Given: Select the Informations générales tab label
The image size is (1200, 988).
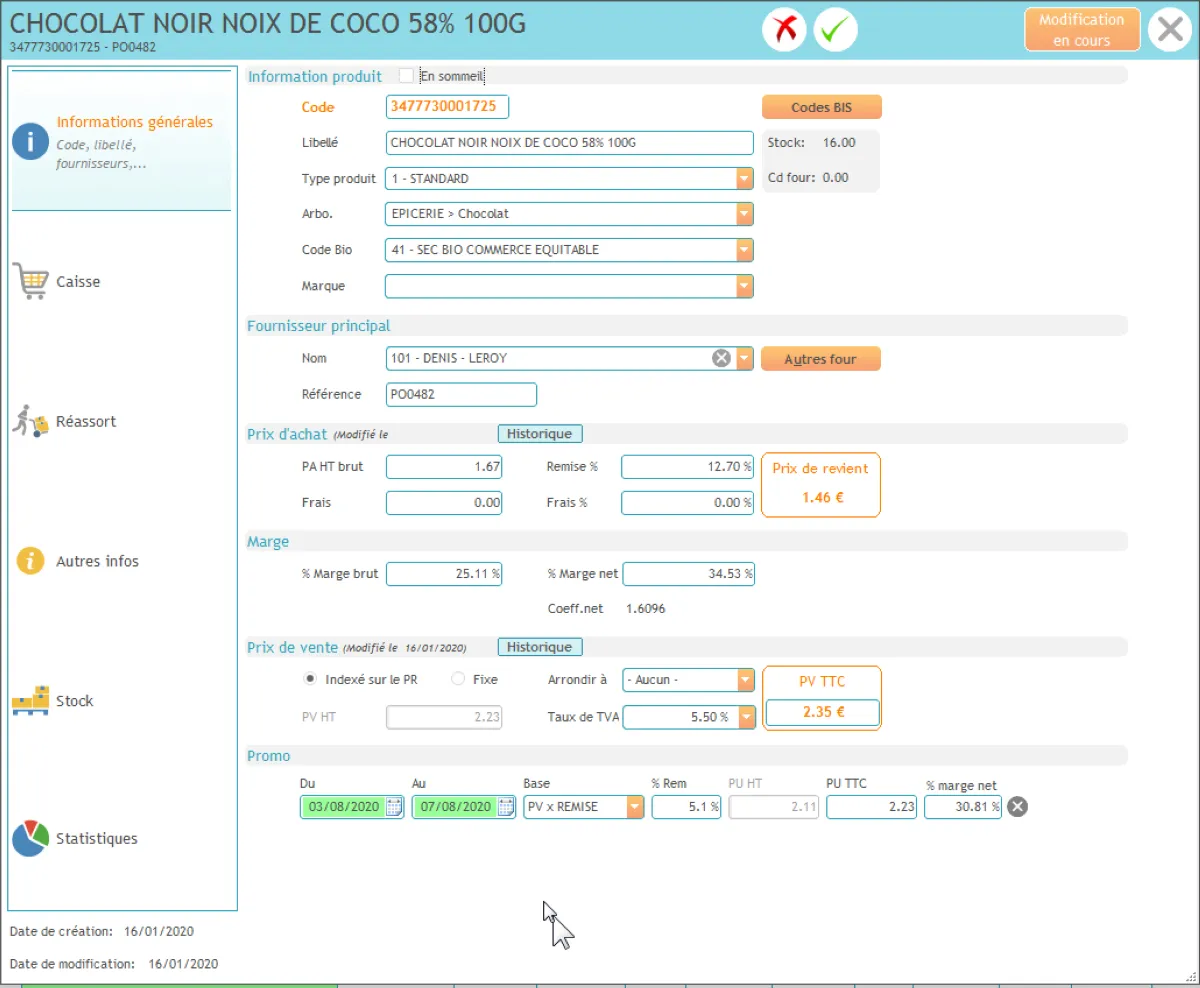Looking at the screenshot, I should 134,122.
